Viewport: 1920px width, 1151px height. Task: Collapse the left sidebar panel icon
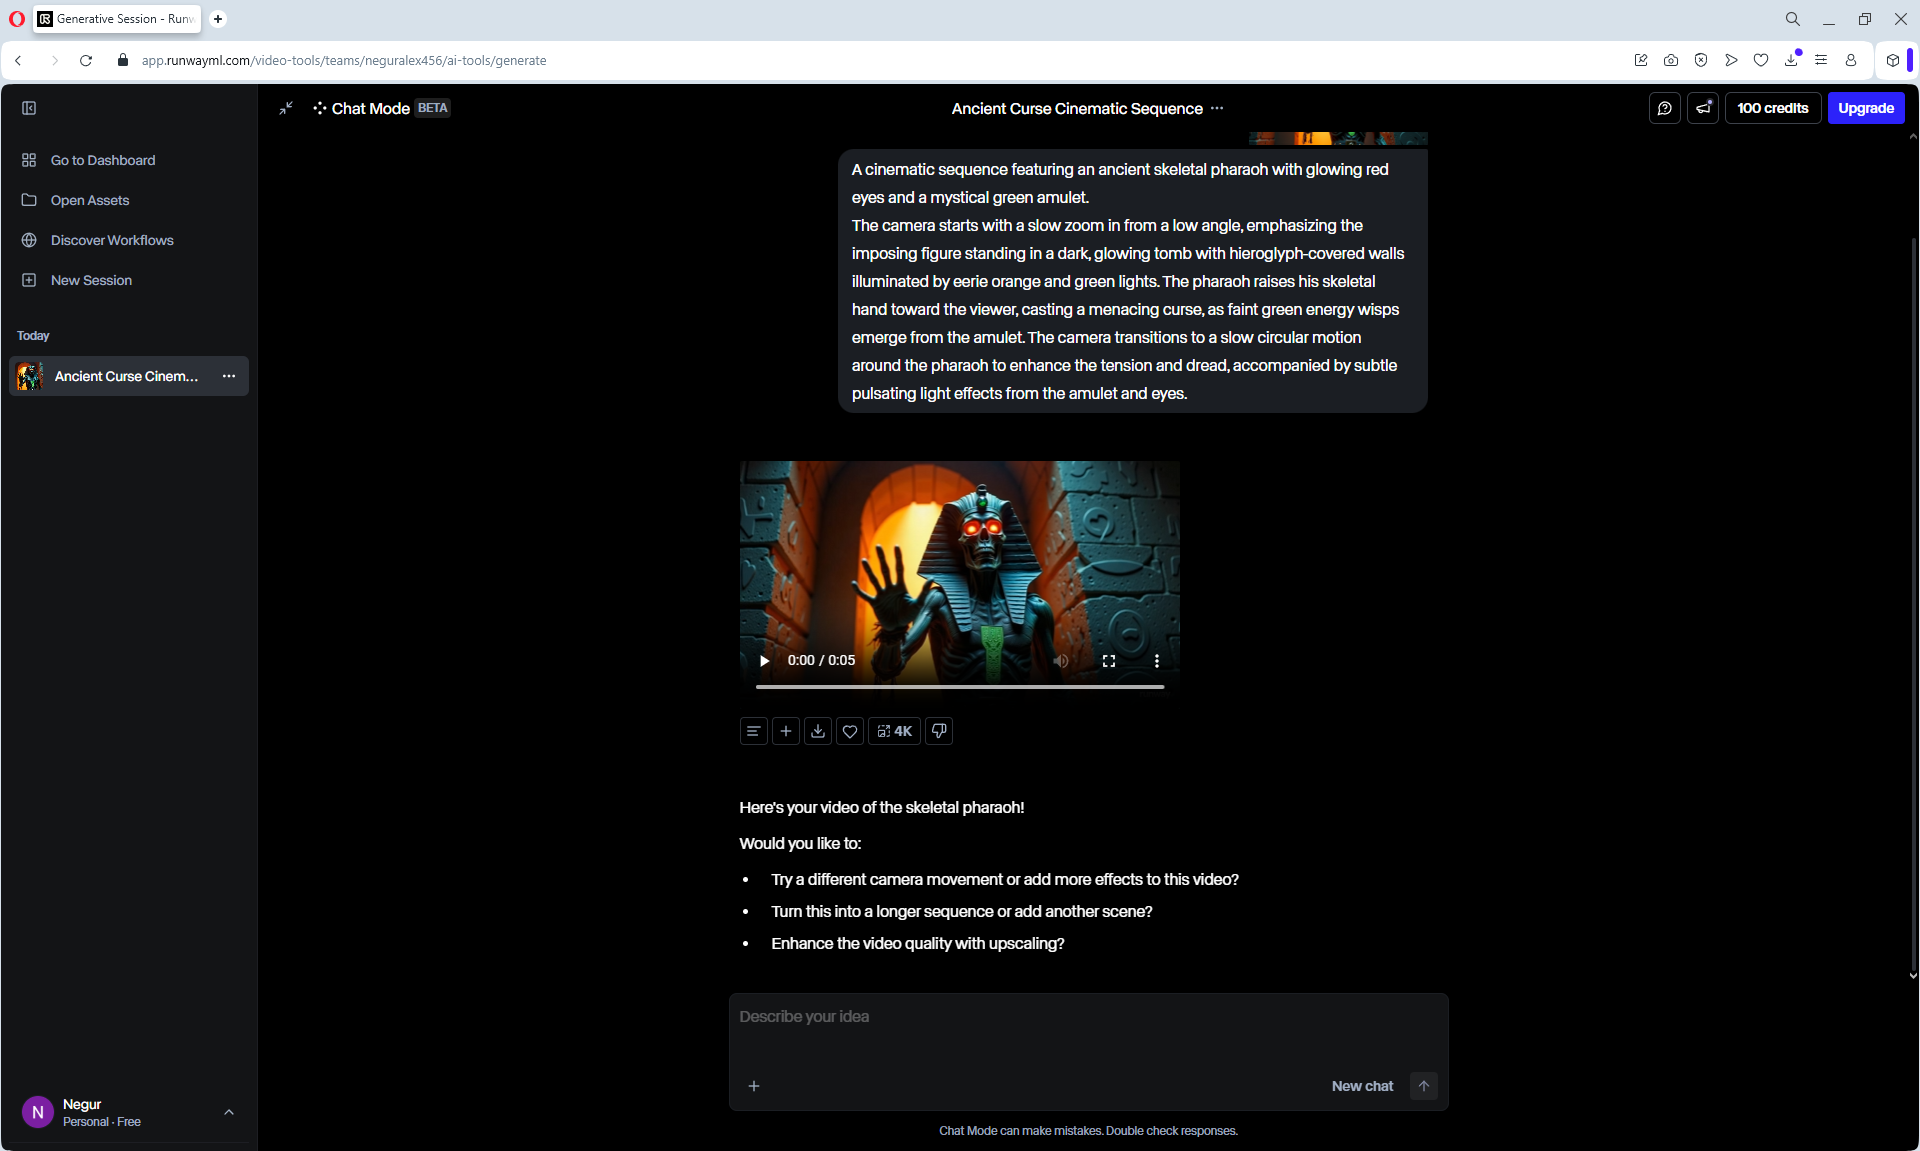click(29, 108)
